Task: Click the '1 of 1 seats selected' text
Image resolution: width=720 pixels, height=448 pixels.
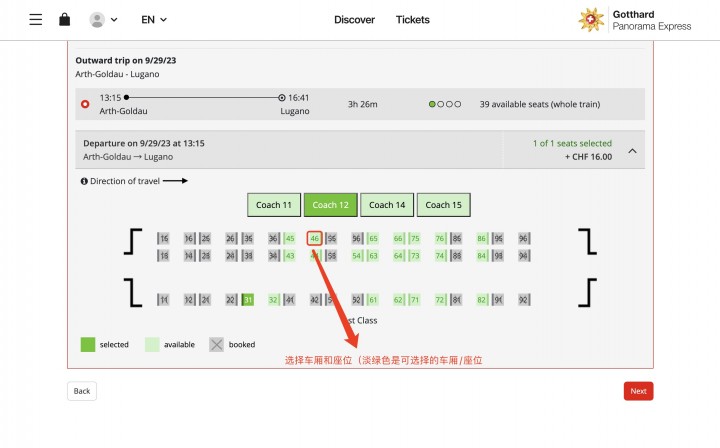Action: tap(572, 143)
